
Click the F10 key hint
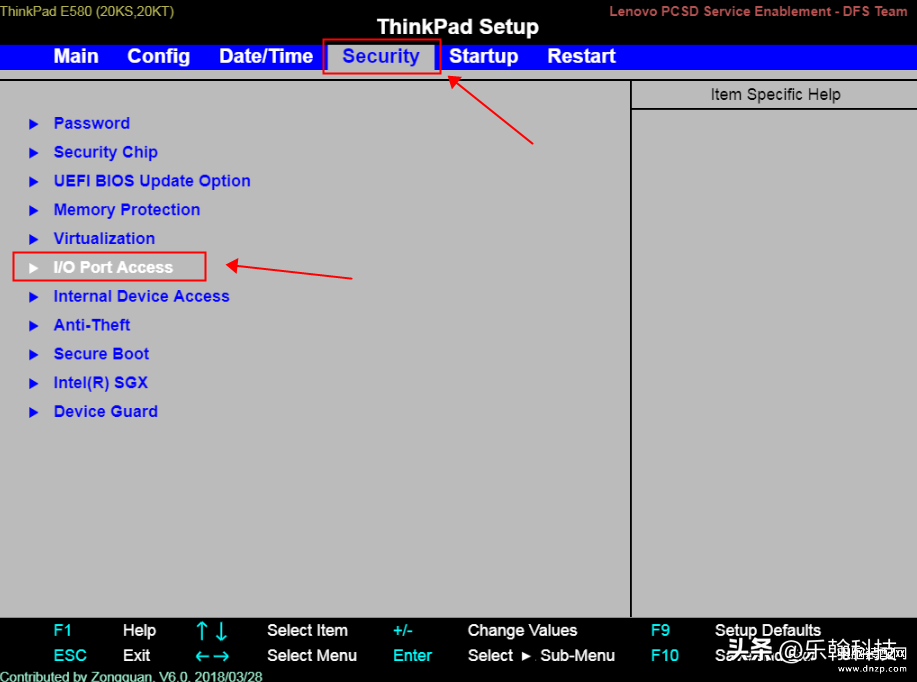[x=665, y=655]
